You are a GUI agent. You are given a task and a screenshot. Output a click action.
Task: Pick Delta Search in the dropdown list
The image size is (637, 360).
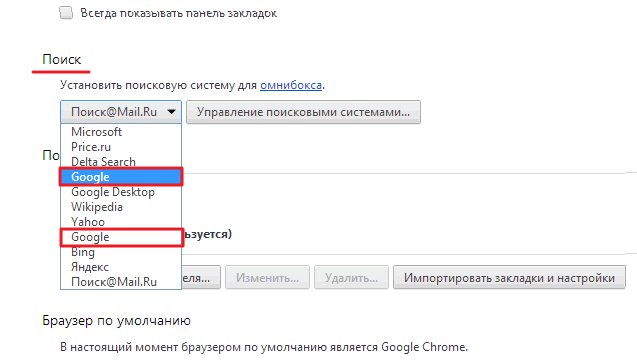121,162
